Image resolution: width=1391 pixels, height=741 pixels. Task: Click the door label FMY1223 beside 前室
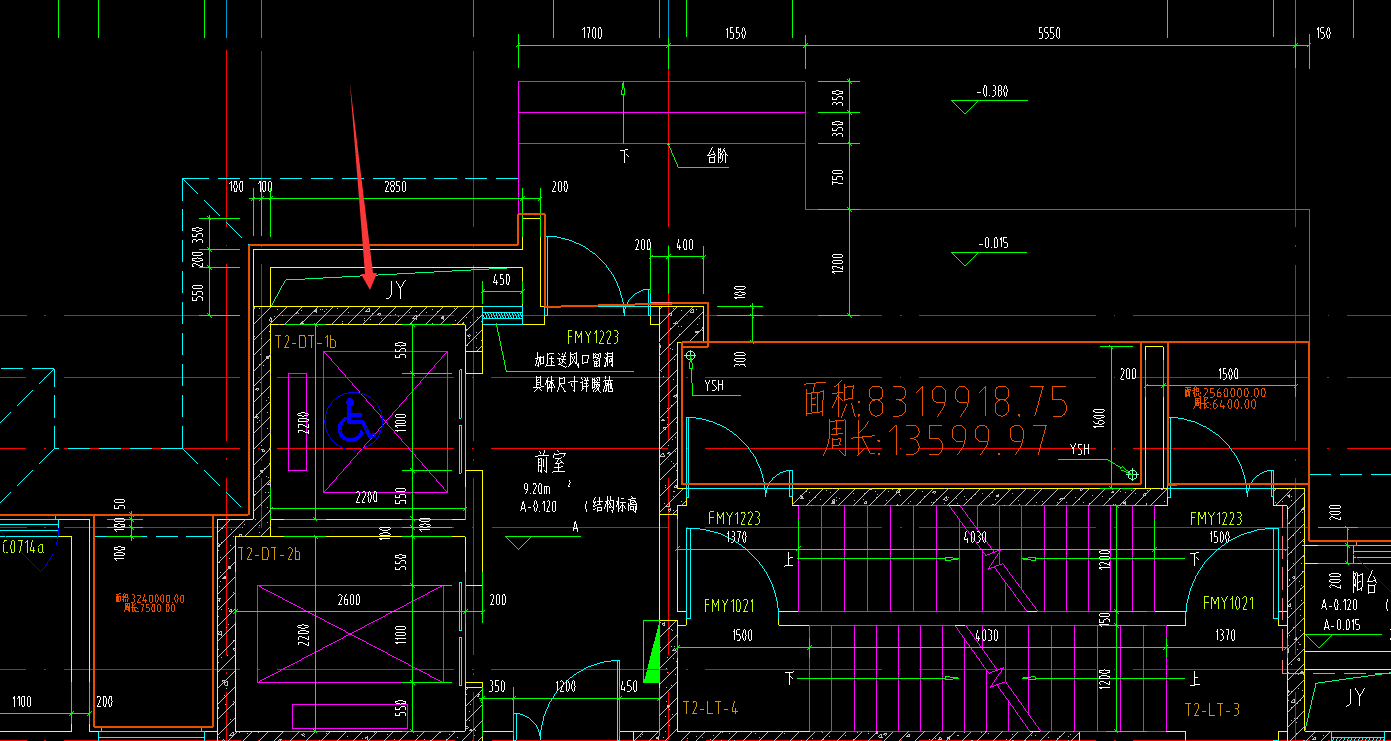593,338
